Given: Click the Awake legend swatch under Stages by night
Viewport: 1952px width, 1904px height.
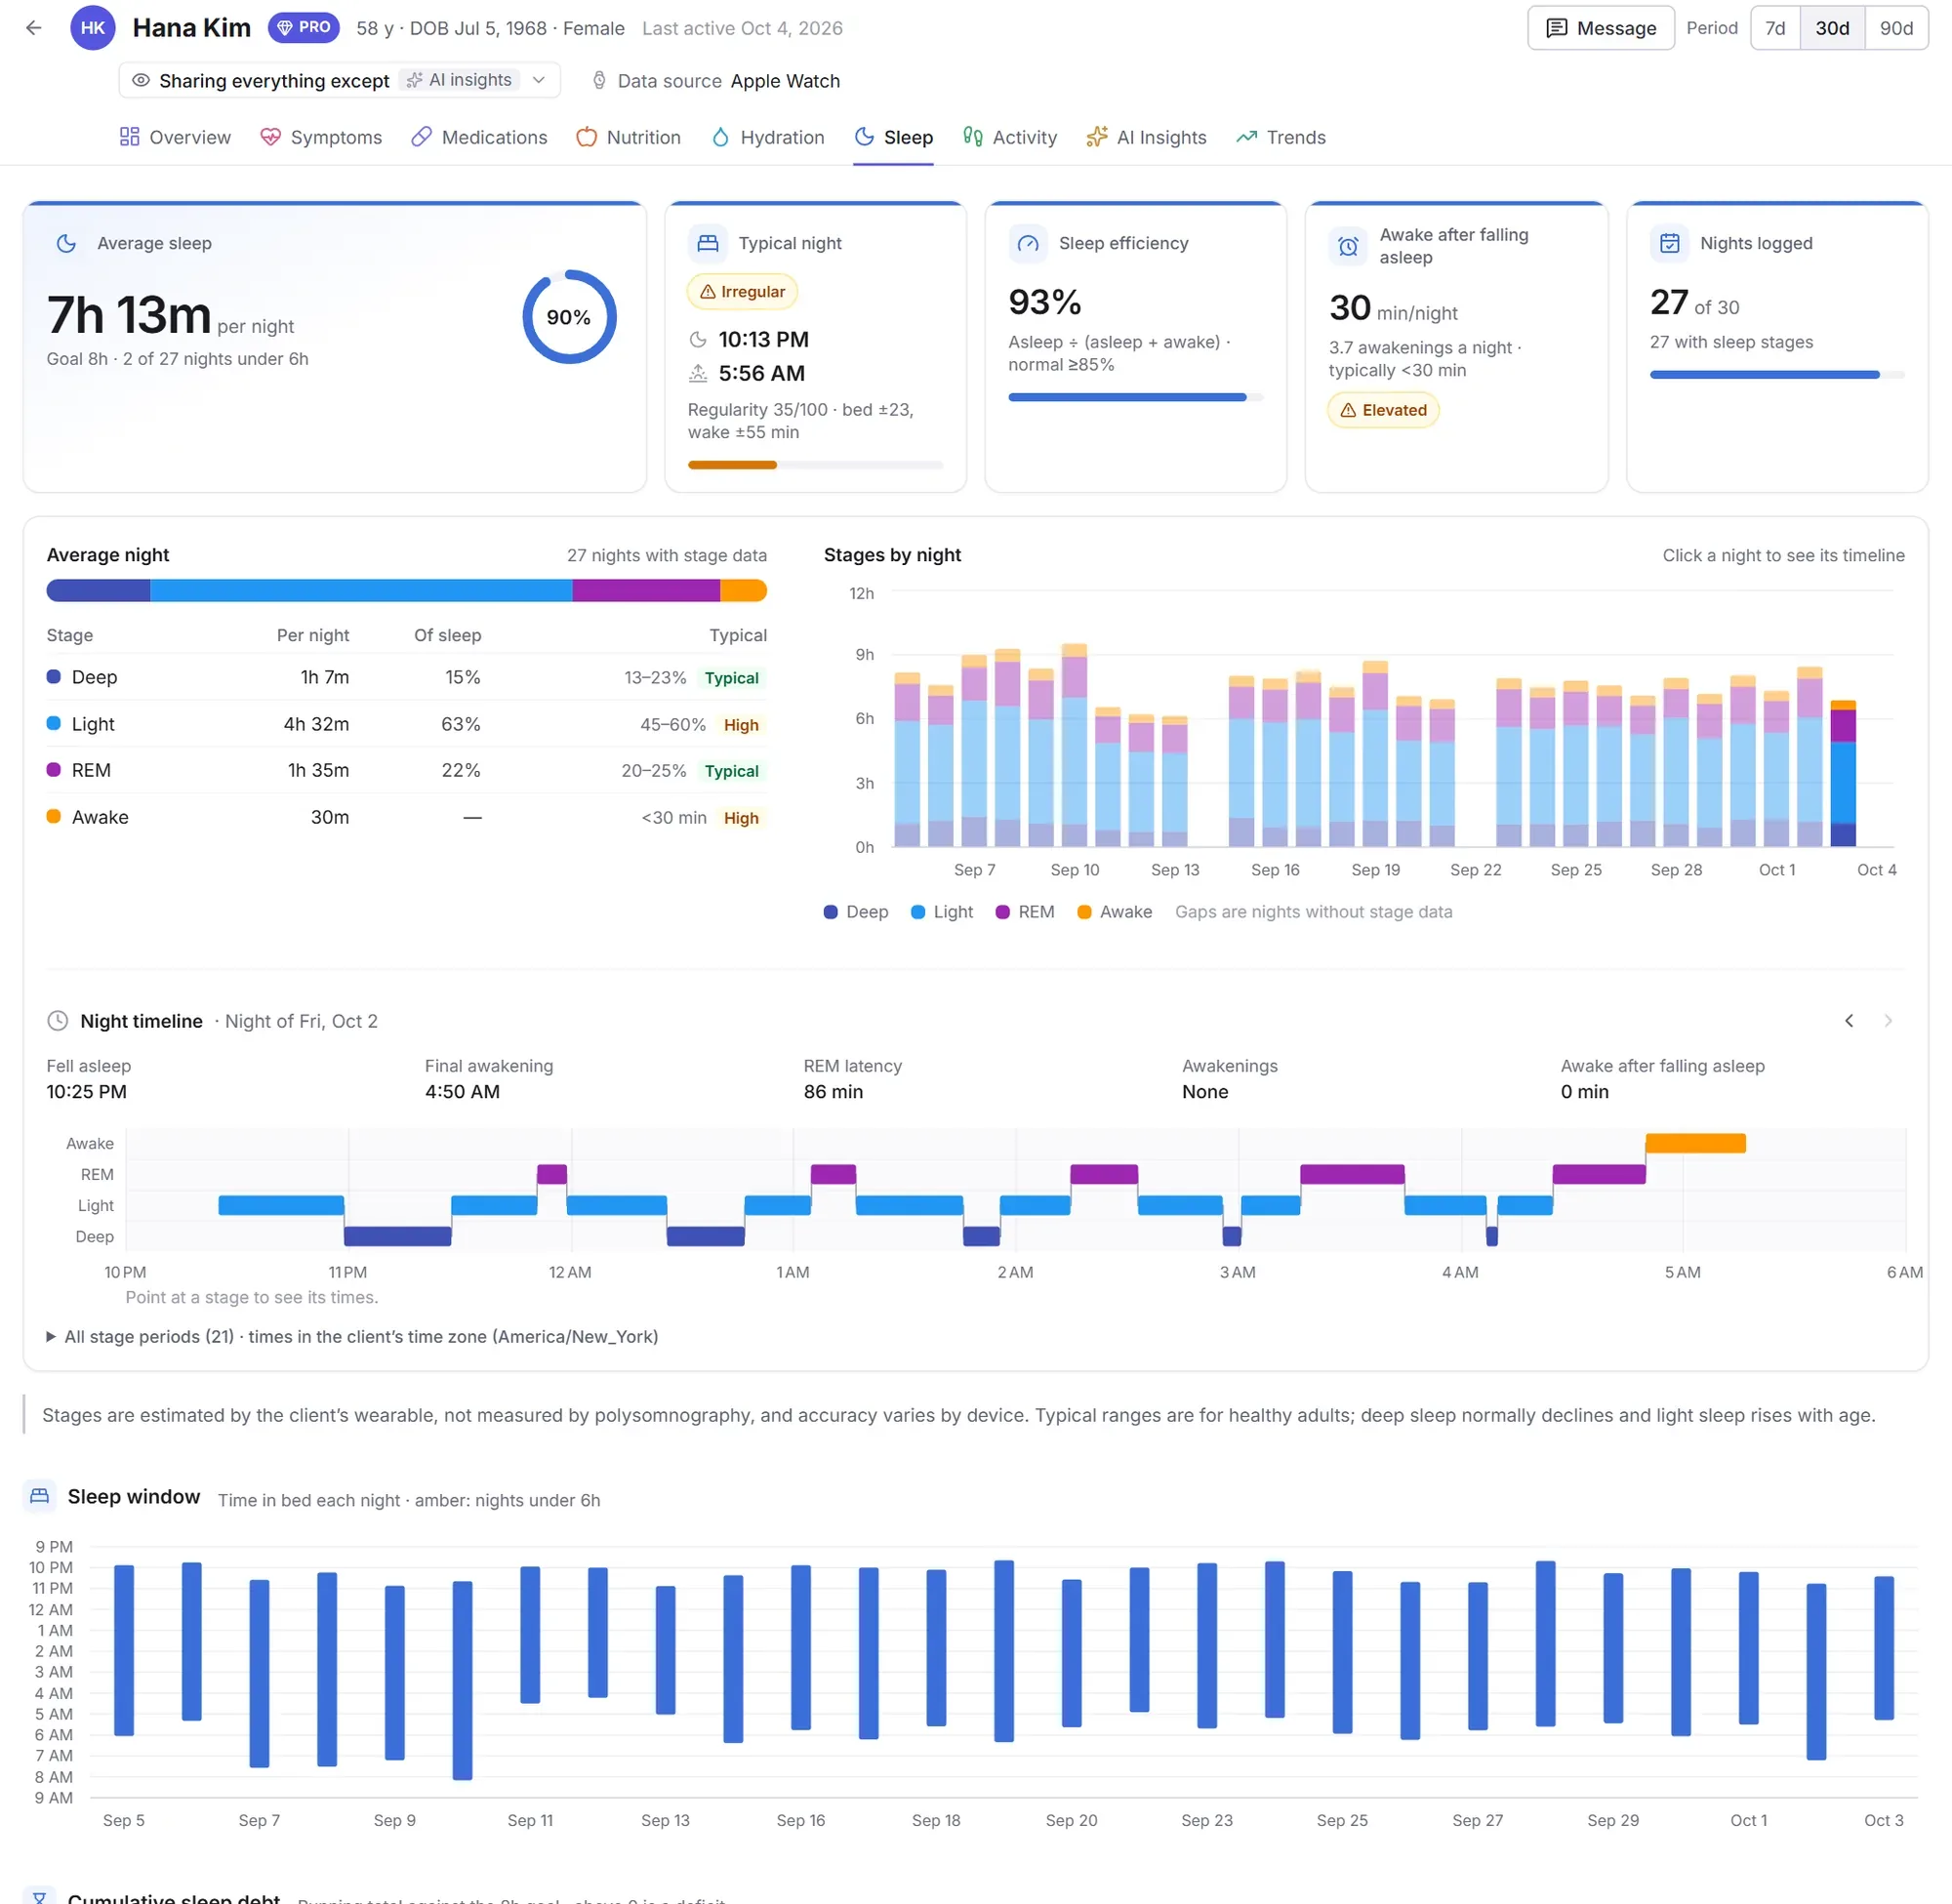Looking at the screenshot, I should [1084, 912].
